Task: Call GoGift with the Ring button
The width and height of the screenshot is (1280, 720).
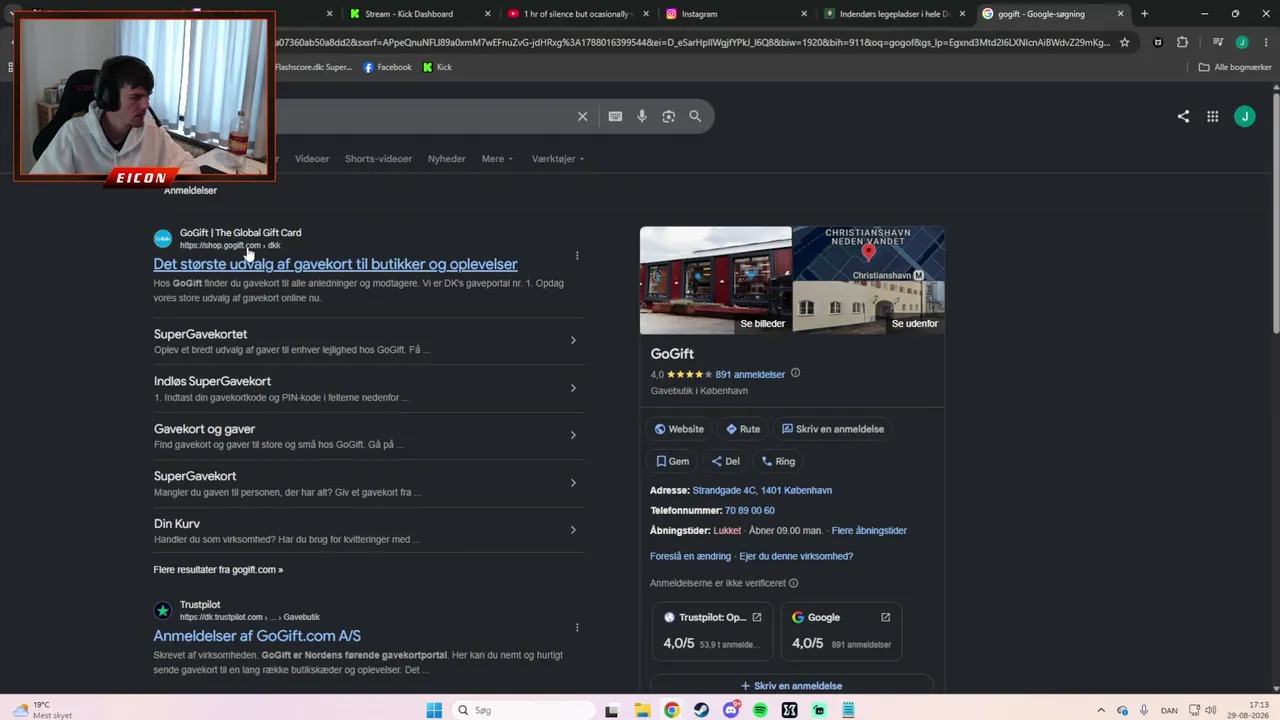Action: 778,461
